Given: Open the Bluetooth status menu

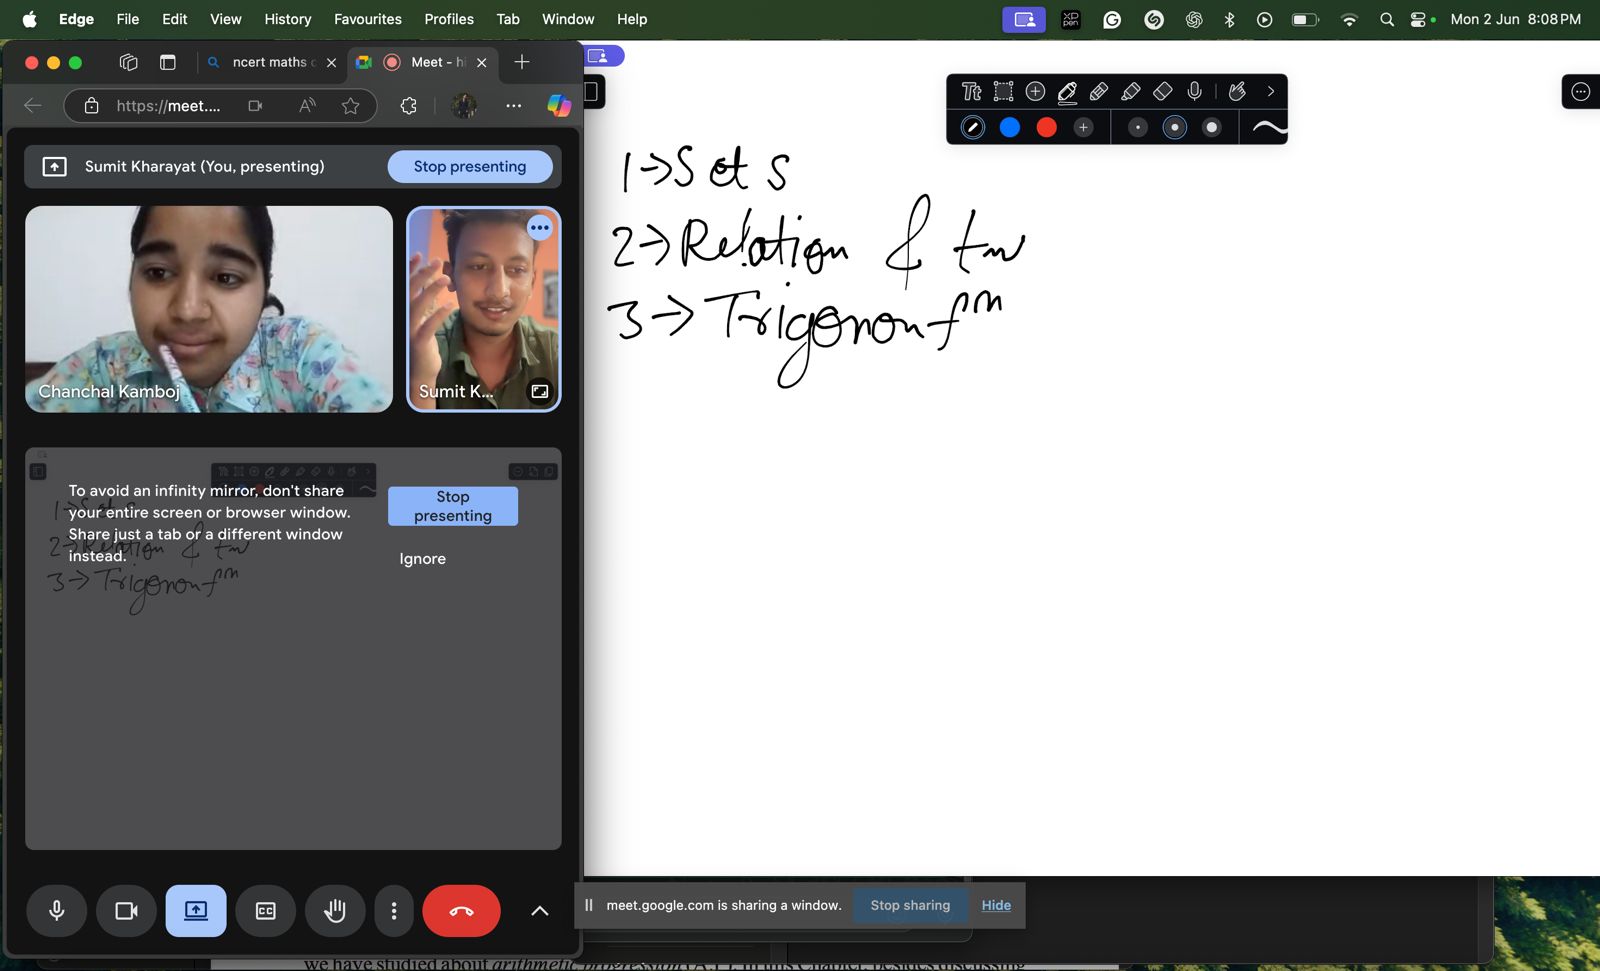Looking at the screenshot, I should [1230, 19].
